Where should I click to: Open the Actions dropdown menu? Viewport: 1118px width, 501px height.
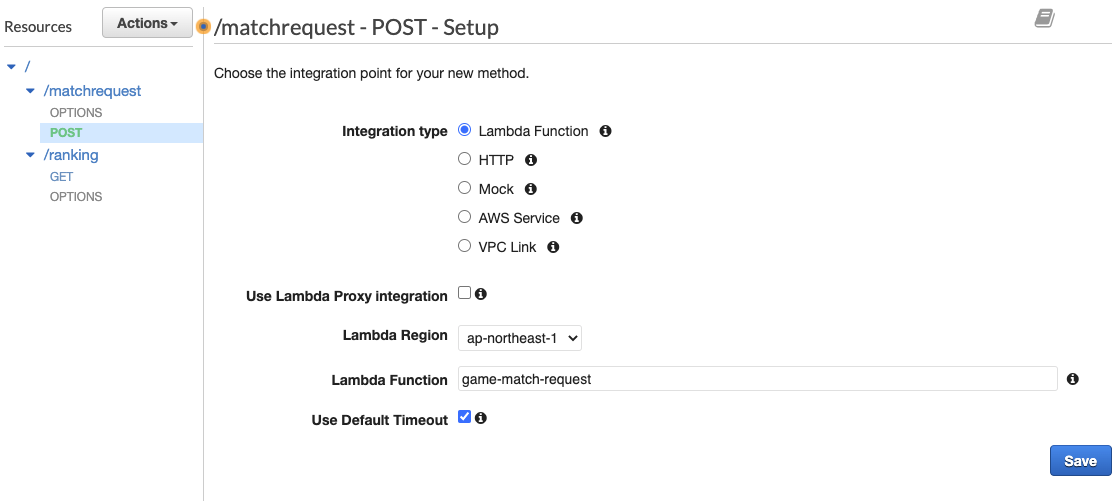point(147,23)
